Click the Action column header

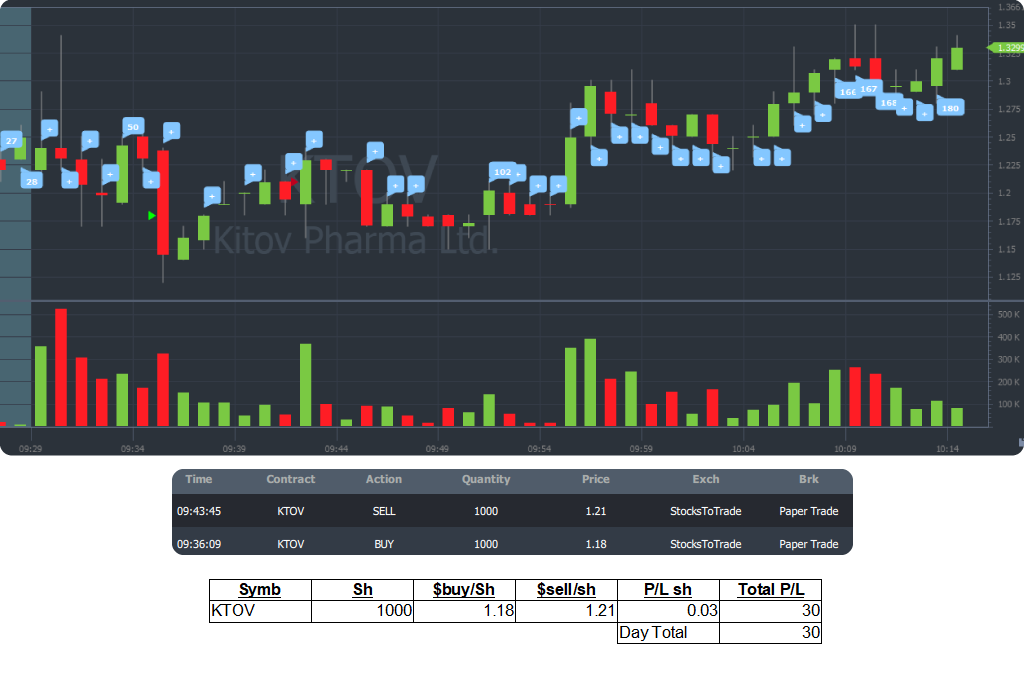(x=384, y=480)
